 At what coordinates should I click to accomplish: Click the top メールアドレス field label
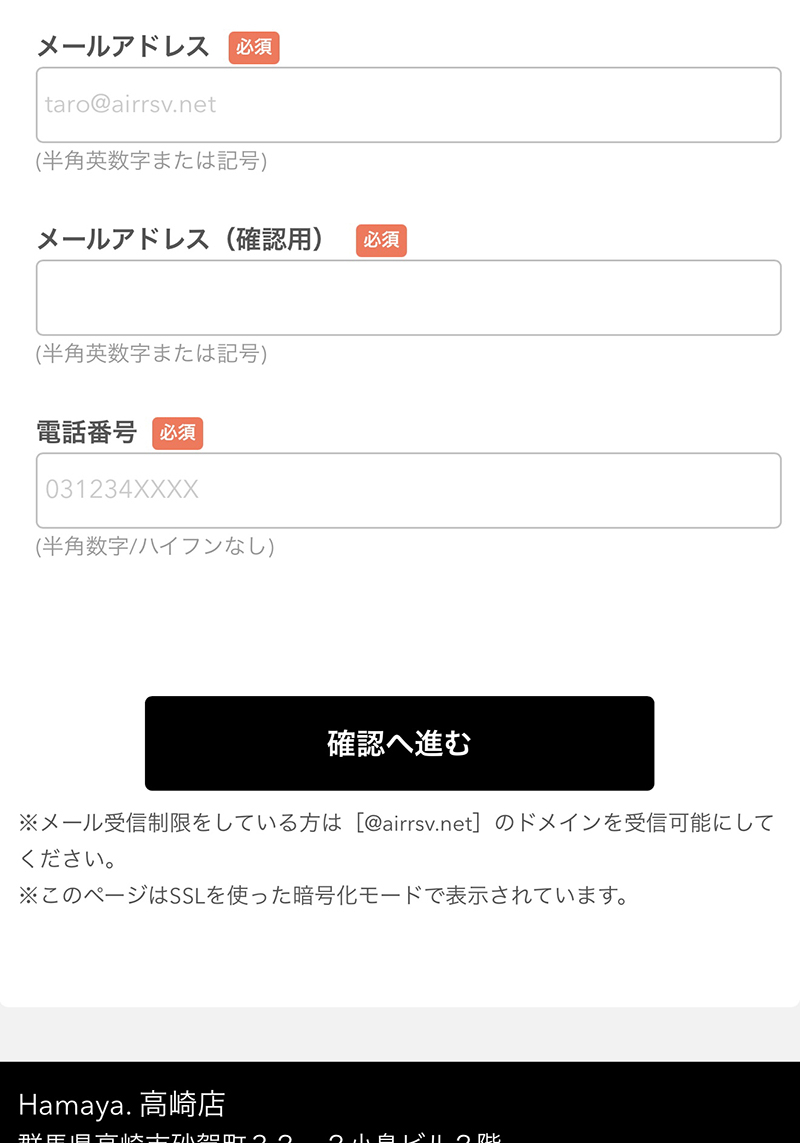123,47
